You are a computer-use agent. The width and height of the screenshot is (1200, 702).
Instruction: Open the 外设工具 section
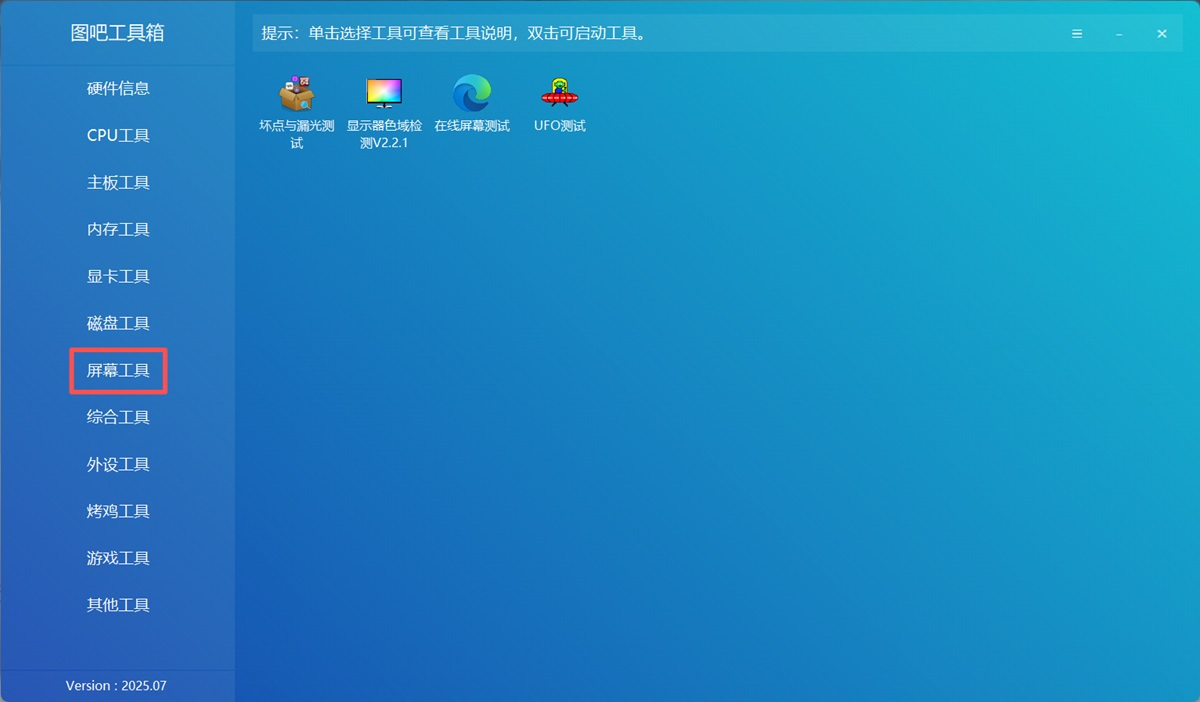click(117, 464)
